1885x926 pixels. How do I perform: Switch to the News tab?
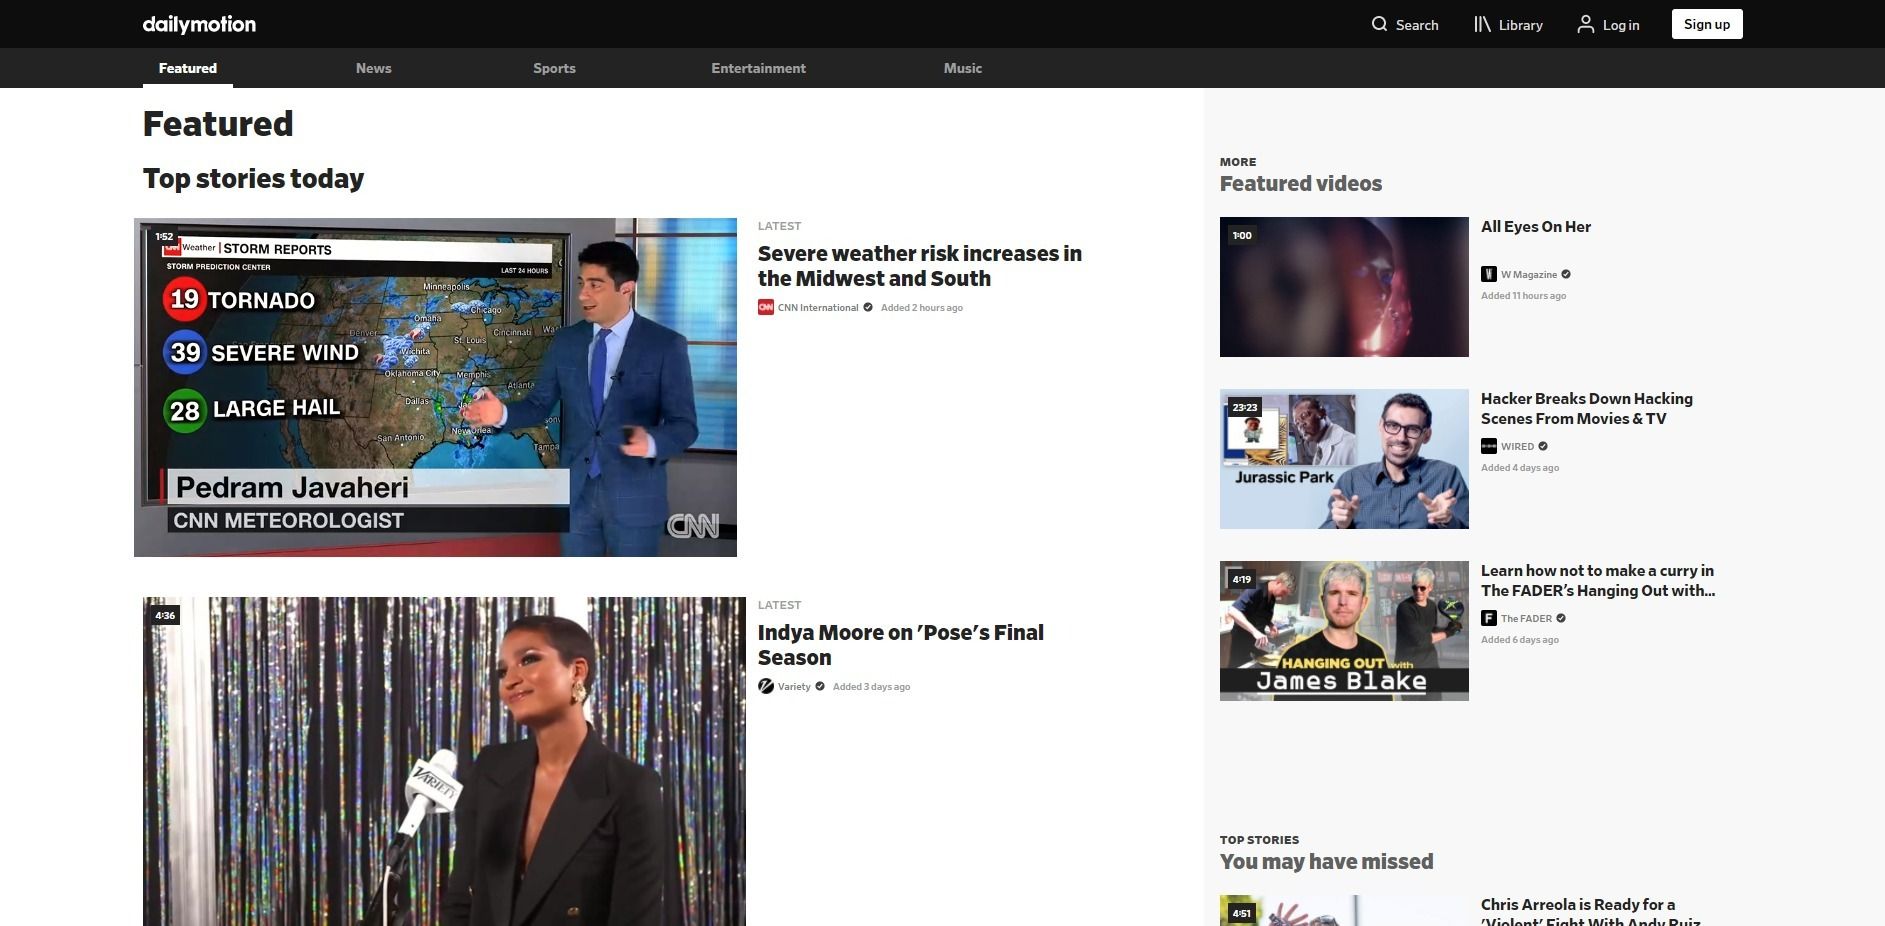click(x=373, y=68)
